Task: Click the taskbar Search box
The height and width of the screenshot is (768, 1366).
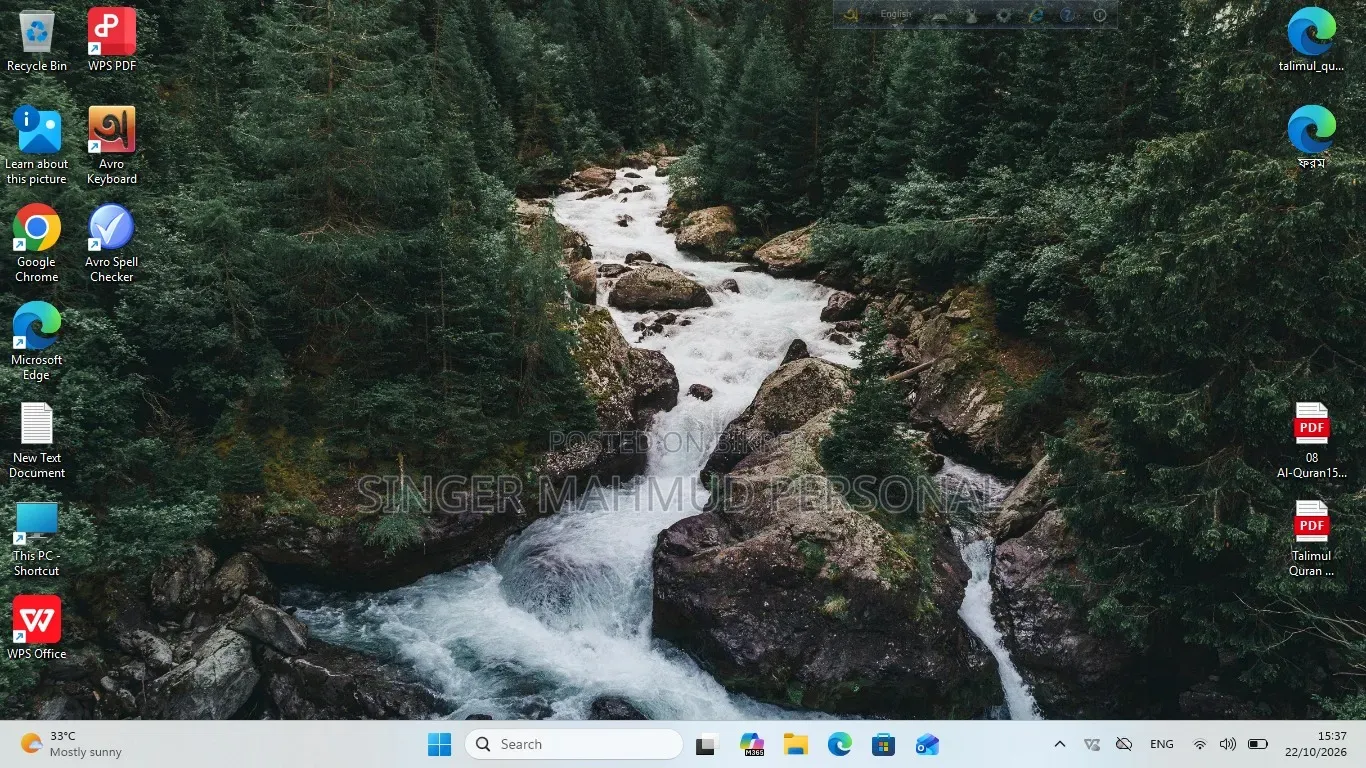Action: click(x=574, y=744)
